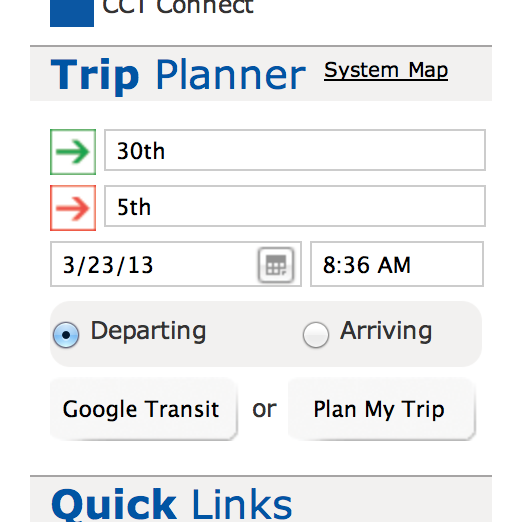Screen dimensions: 526x522
Task: Click the date field showing 3/23/13
Action: (x=176, y=264)
